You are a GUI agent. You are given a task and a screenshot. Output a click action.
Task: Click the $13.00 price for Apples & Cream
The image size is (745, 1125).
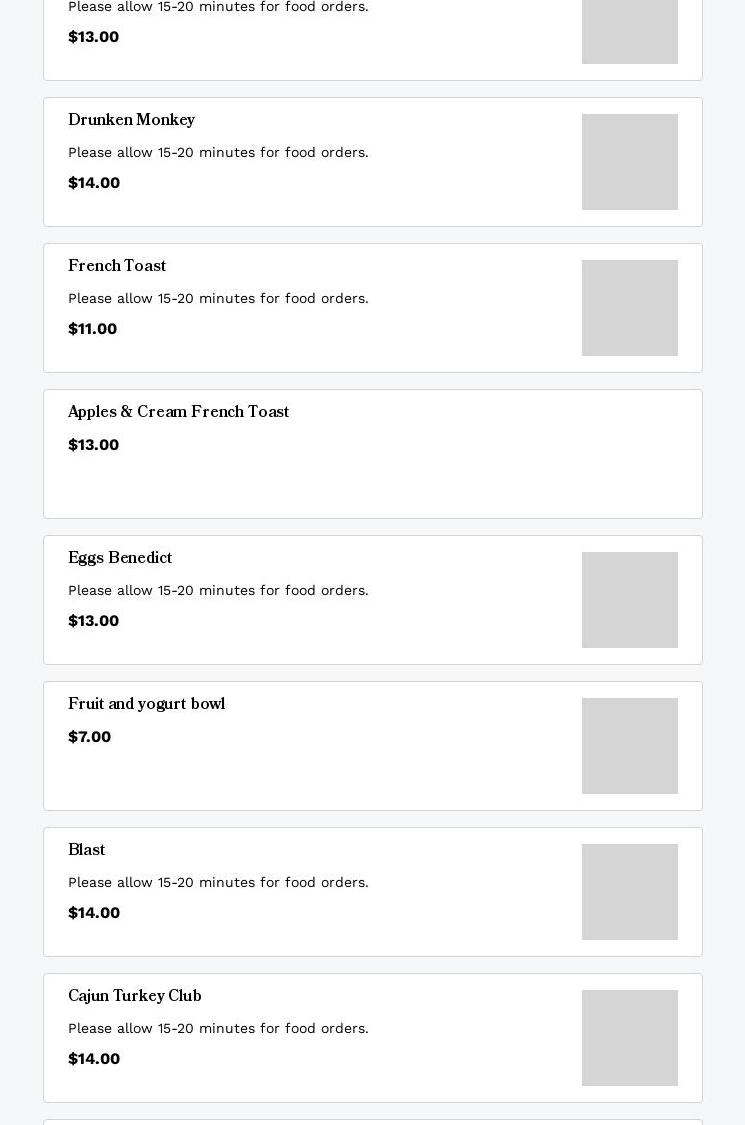coord(93,445)
